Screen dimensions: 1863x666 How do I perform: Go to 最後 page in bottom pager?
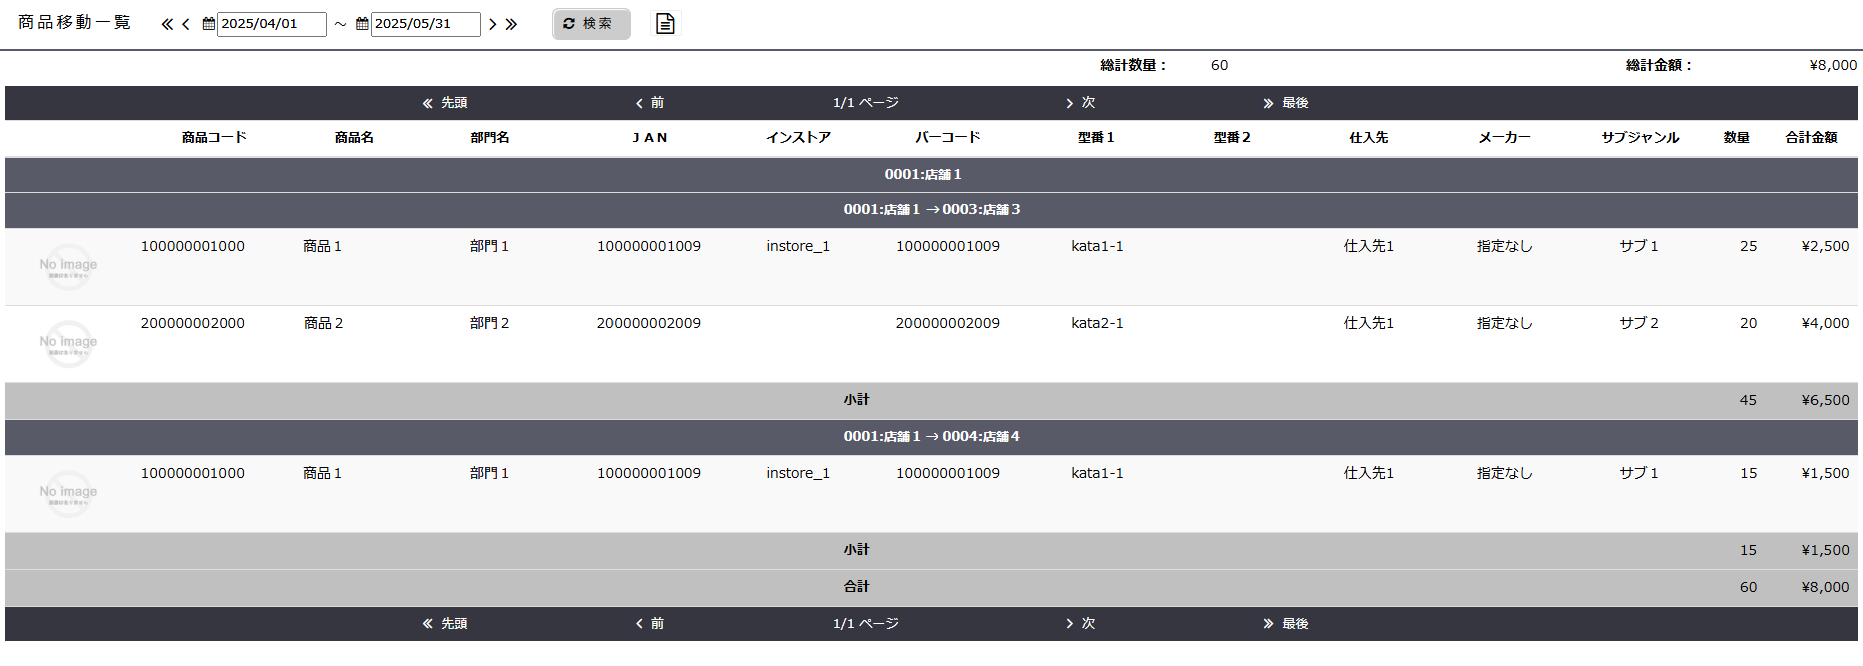coord(1286,624)
